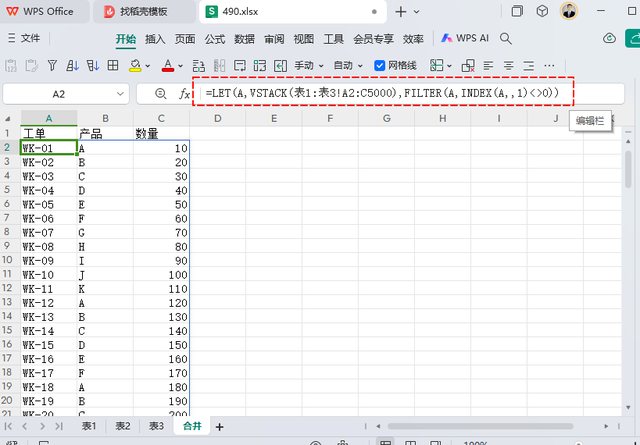Launch WPS AI assistant
The image size is (640, 445).
465,38
